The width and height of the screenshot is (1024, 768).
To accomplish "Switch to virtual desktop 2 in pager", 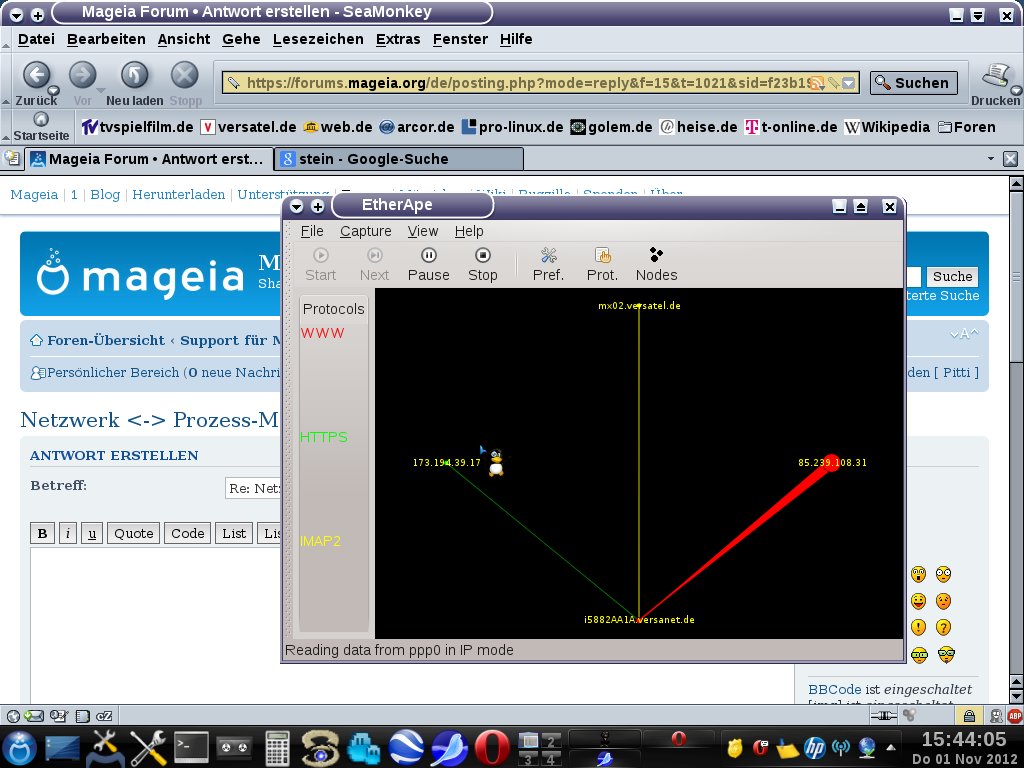I will click(x=551, y=740).
